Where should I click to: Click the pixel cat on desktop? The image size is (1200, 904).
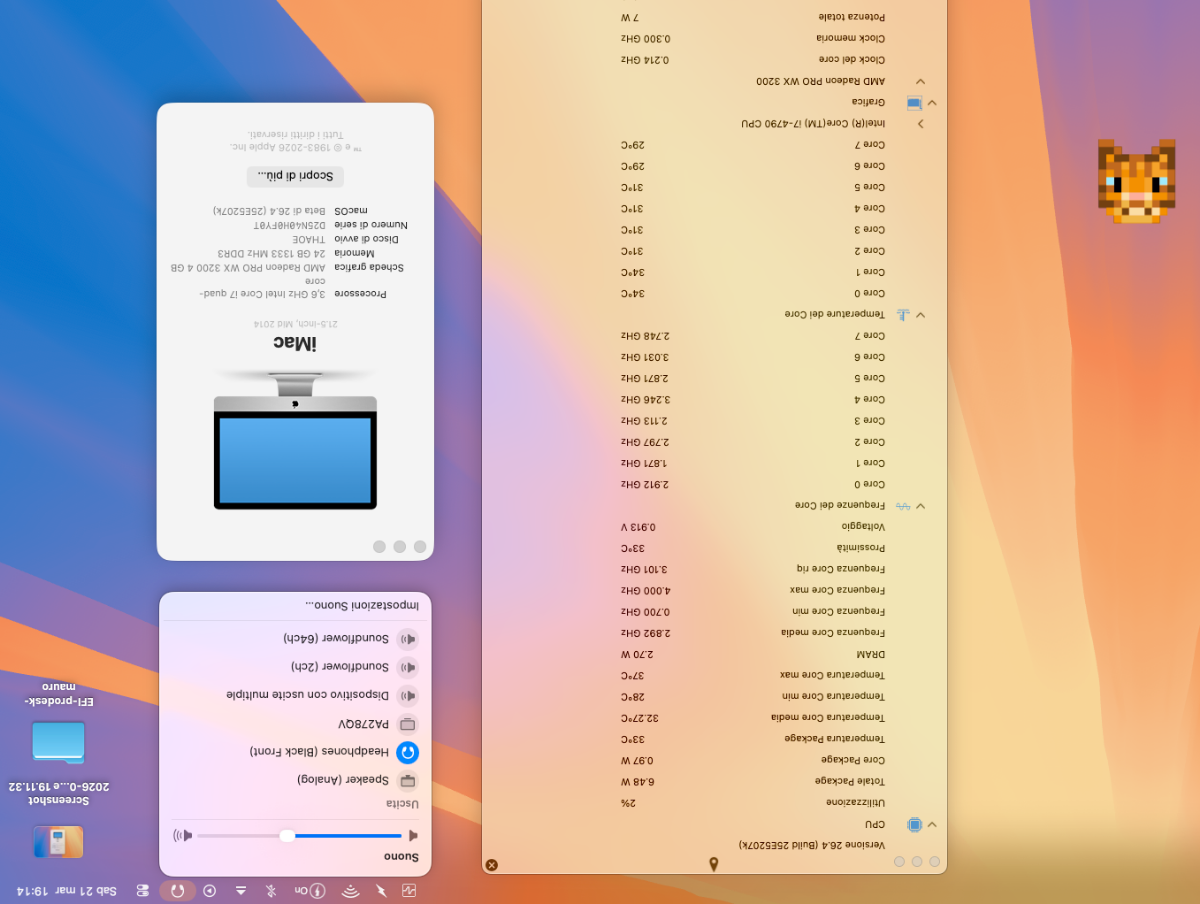click(1135, 180)
